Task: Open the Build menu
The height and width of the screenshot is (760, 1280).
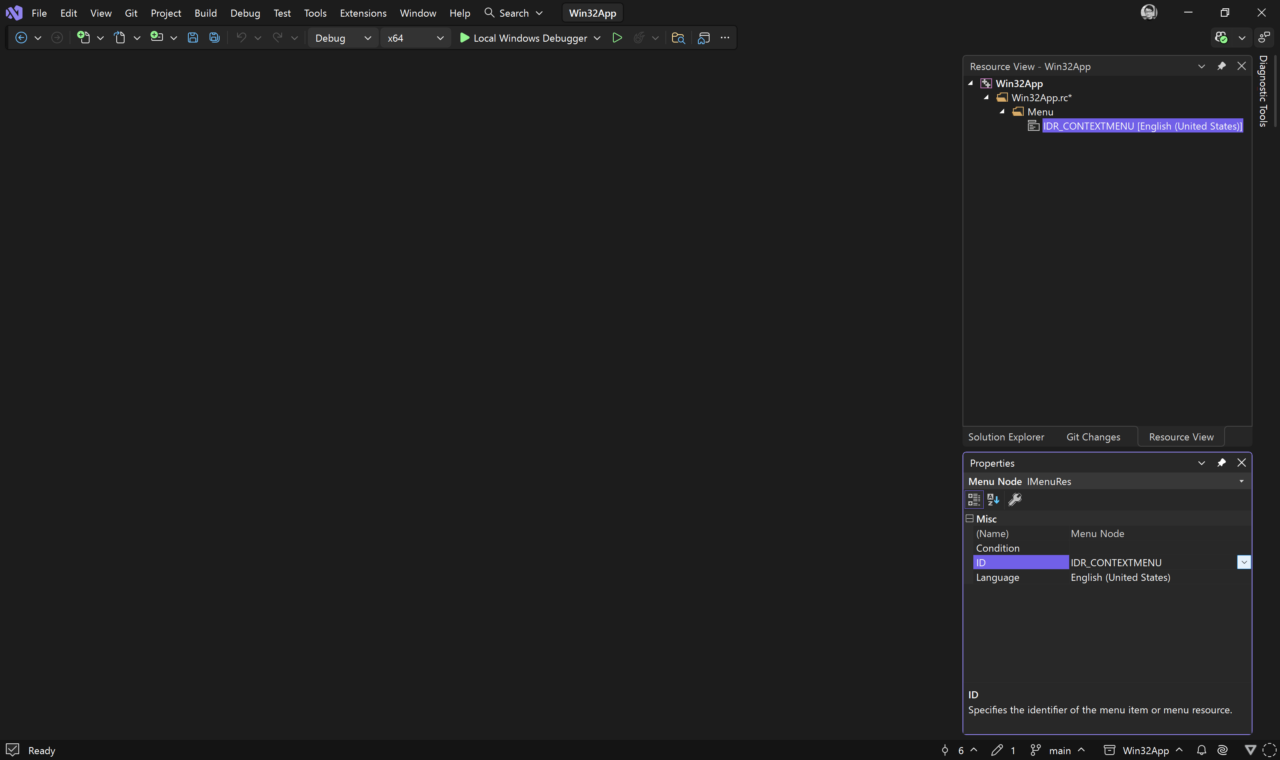Action: (x=205, y=13)
